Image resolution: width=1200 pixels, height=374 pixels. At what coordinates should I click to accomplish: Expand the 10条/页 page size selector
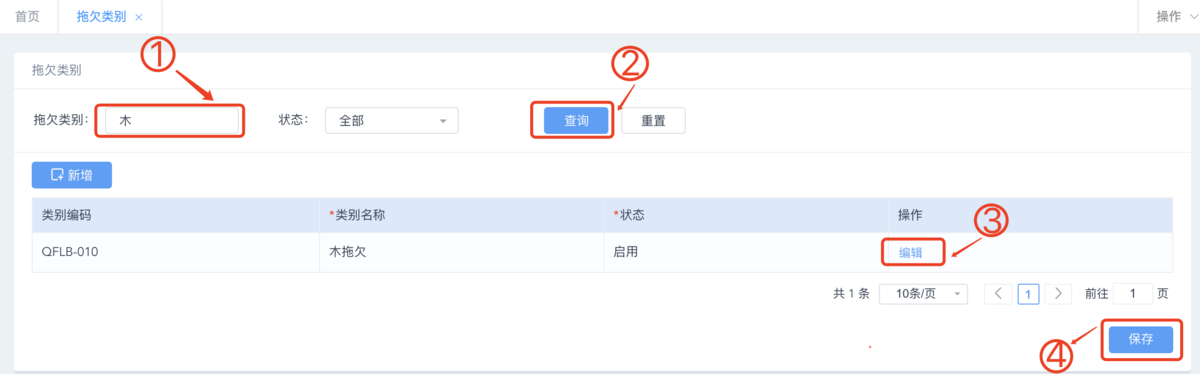(x=924, y=294)
